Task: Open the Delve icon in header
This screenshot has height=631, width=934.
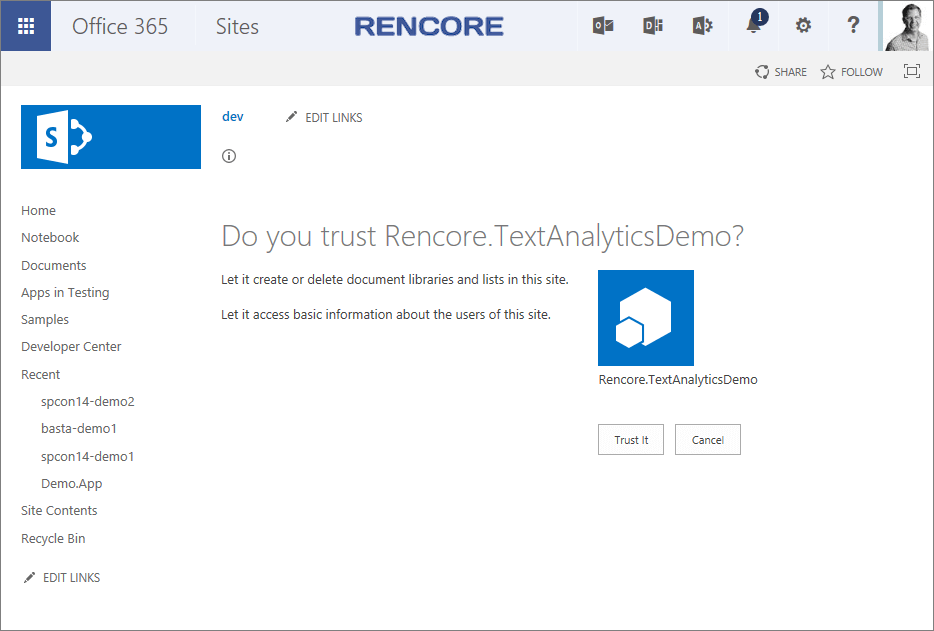Action: point(653,26)
